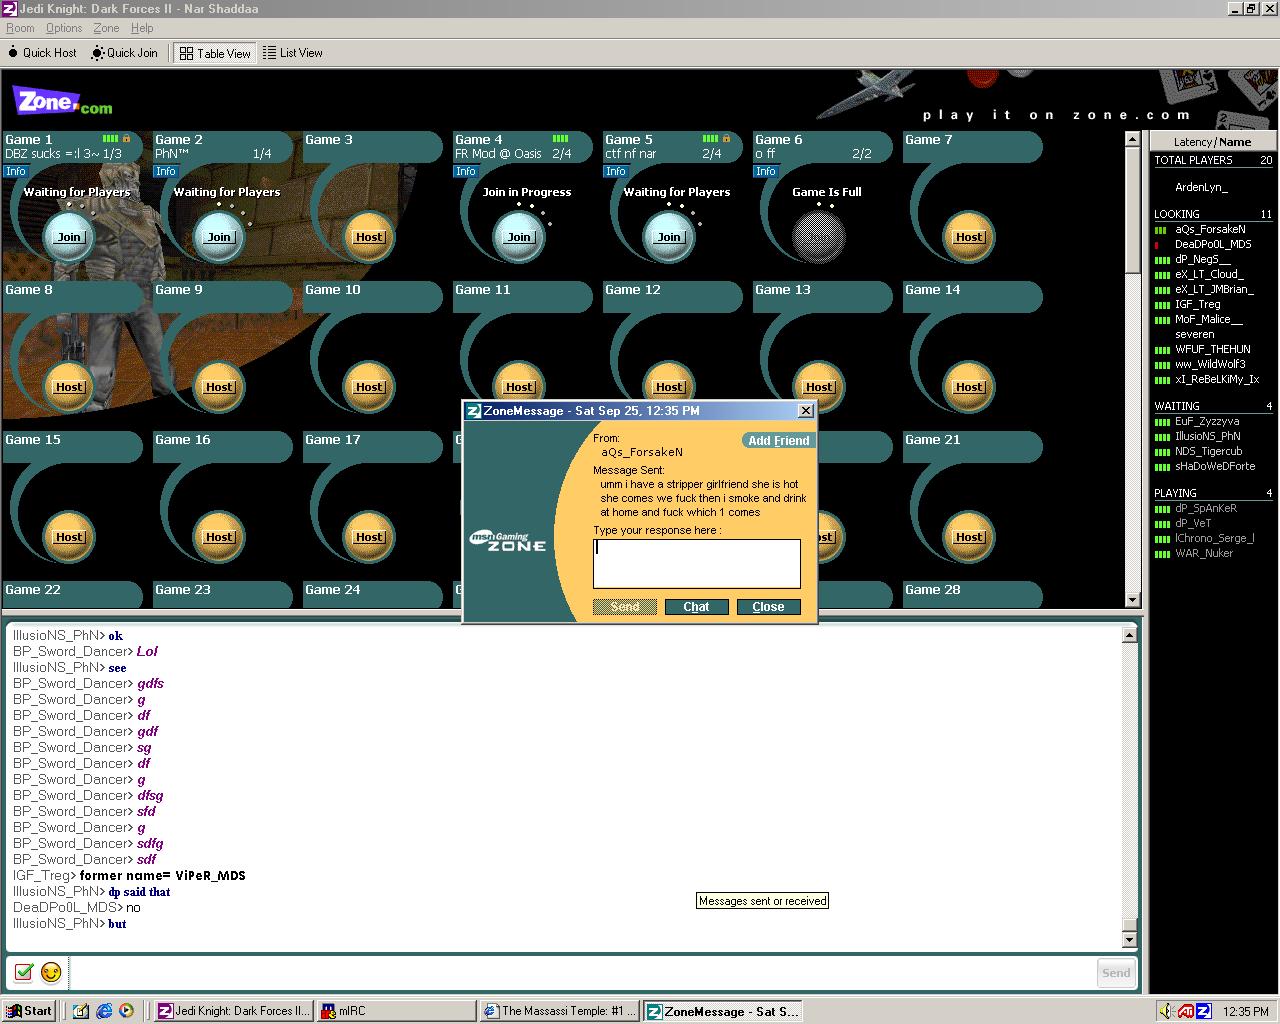The width and height of the screenshot is (1280, 1024).
Task: Join Game 4 in progress
Action: (x=519, y=237)
